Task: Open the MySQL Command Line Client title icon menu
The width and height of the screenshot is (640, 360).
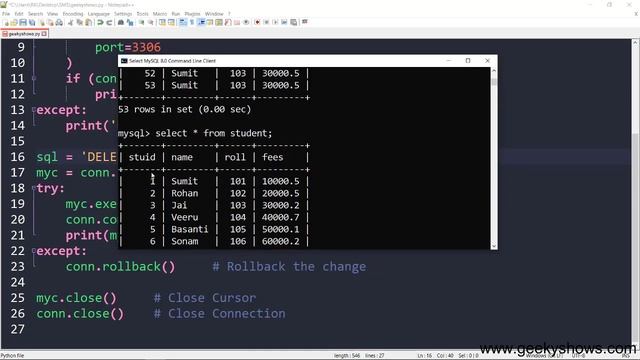Action: pos(124,61)
